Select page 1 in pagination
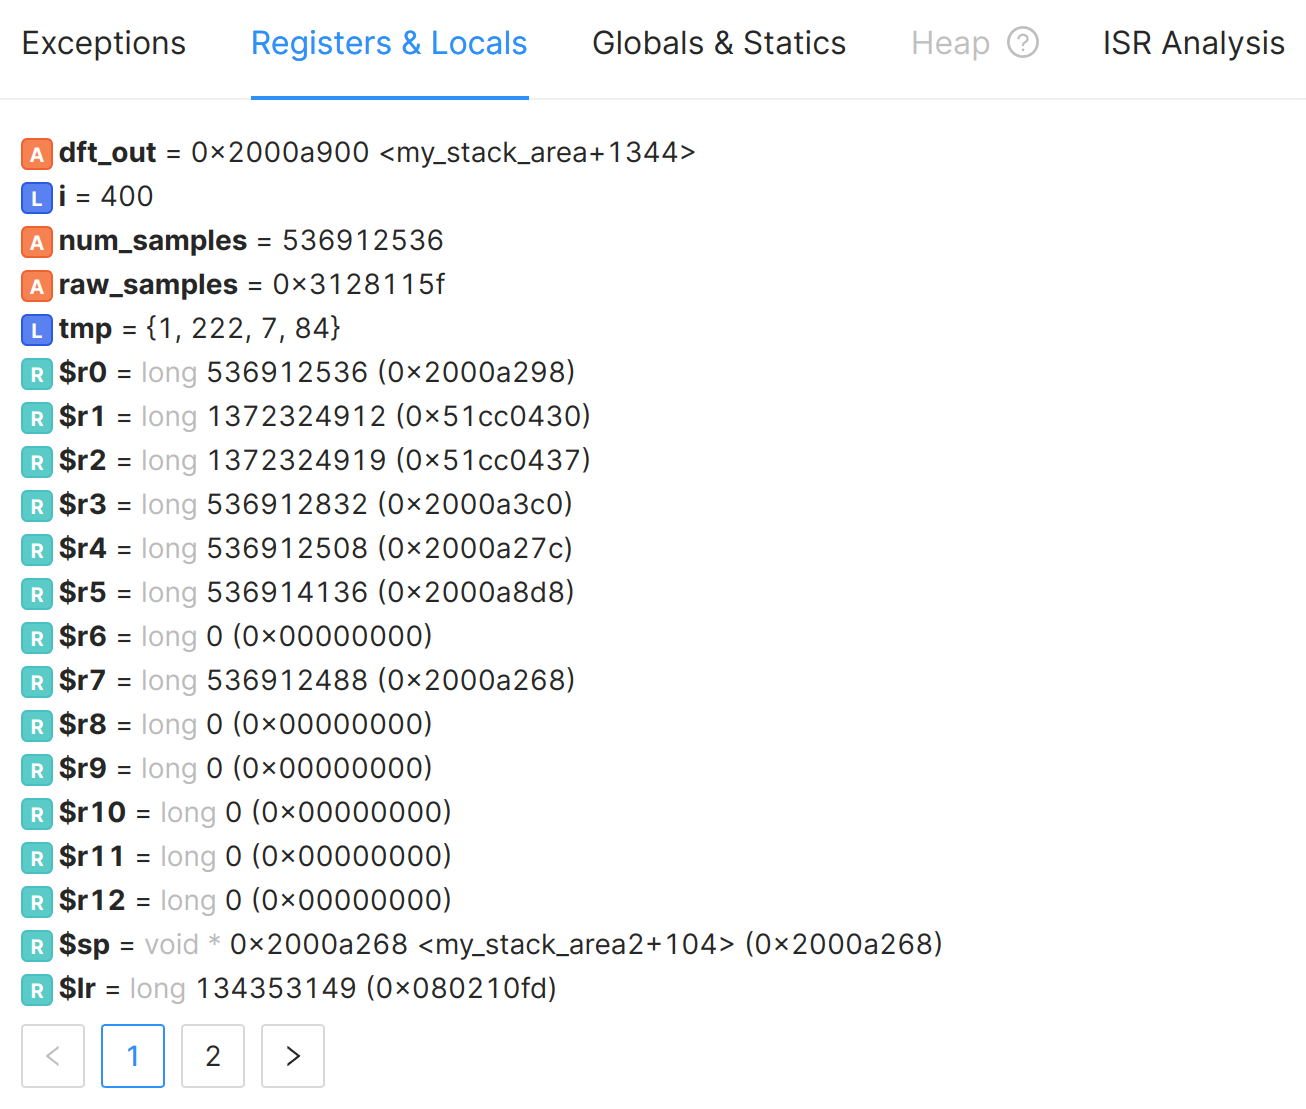Viewport: 1306px width, 1109px height. (132, 1055)
